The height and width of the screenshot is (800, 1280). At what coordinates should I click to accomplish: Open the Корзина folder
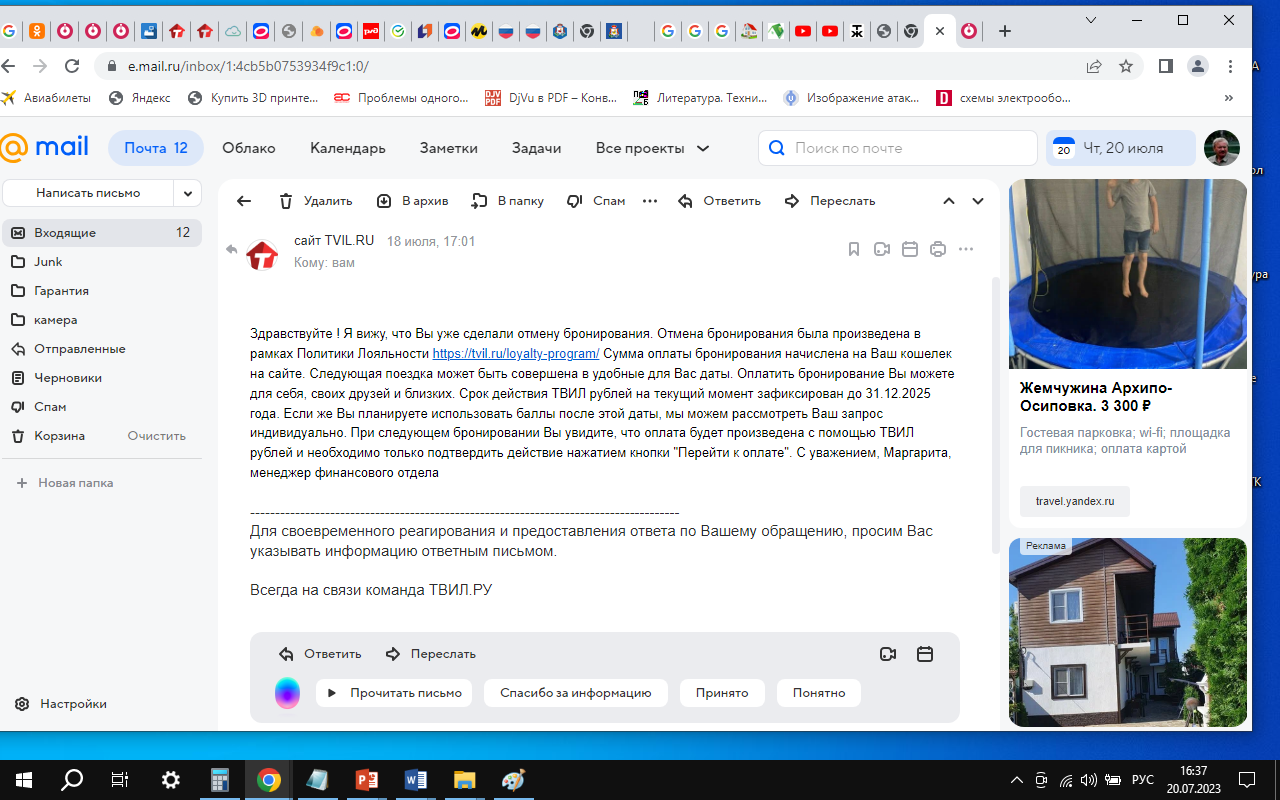pyautogui.click(x=60, y=435)
